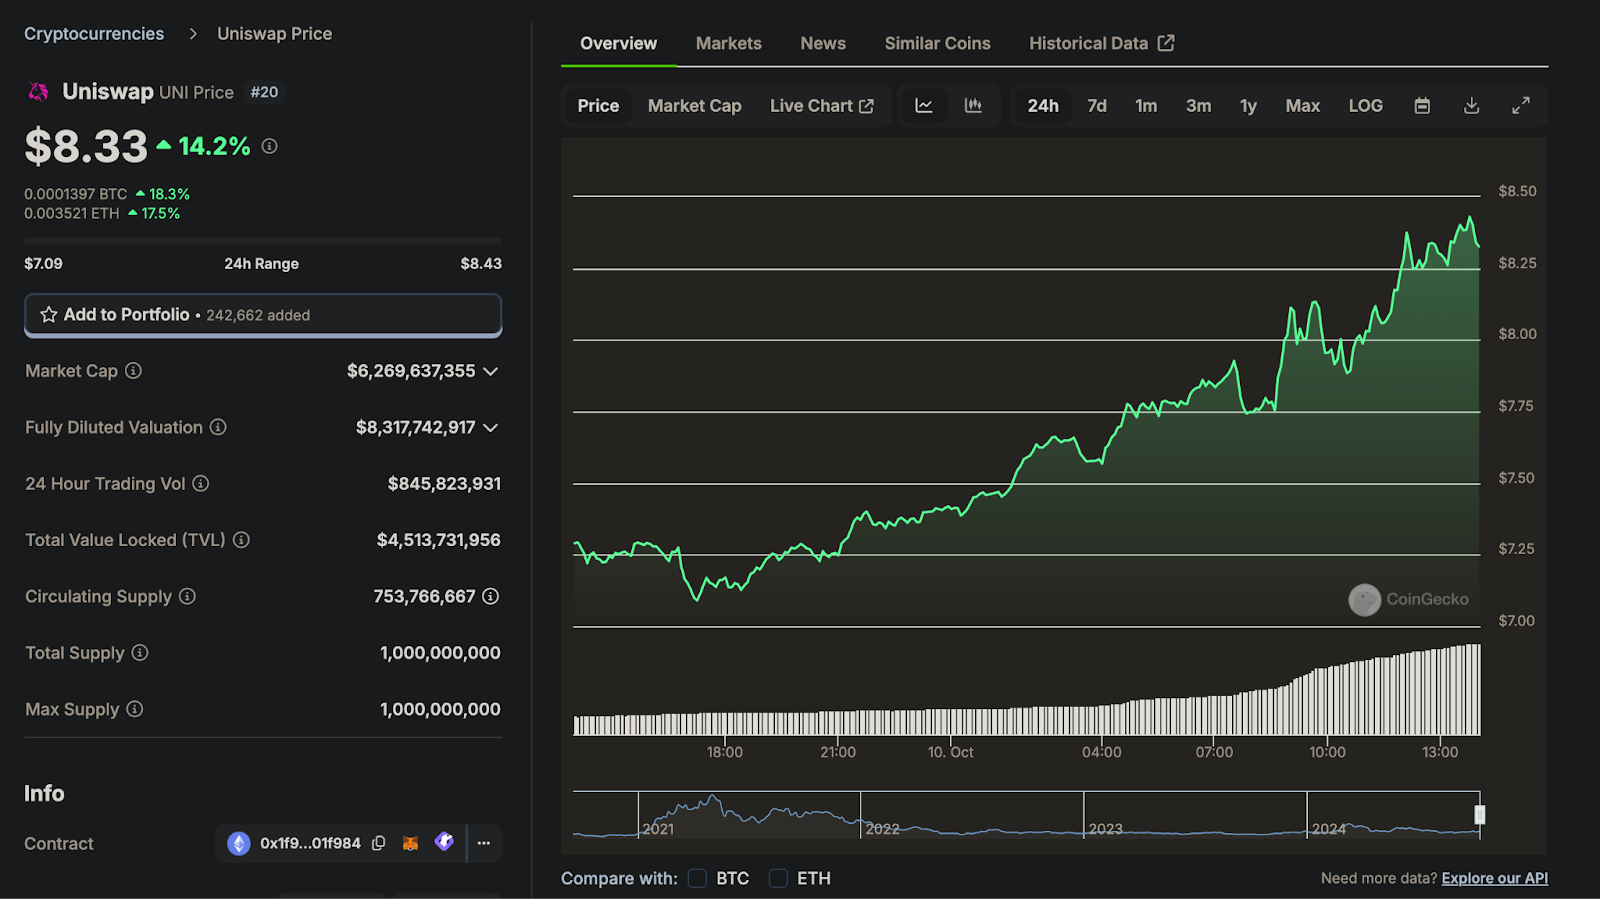Open the Markets tab
Viewport: 1600px width, 899px height.
[x=729, y=44]
